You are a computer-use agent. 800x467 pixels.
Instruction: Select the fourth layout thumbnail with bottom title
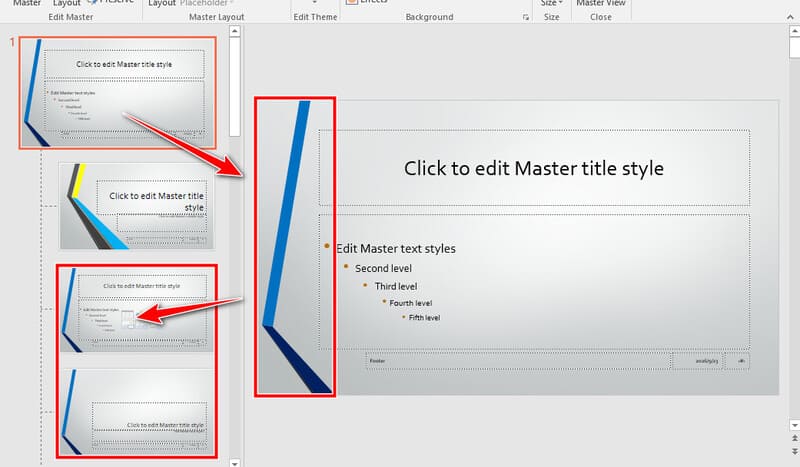(x=136, y=412)
